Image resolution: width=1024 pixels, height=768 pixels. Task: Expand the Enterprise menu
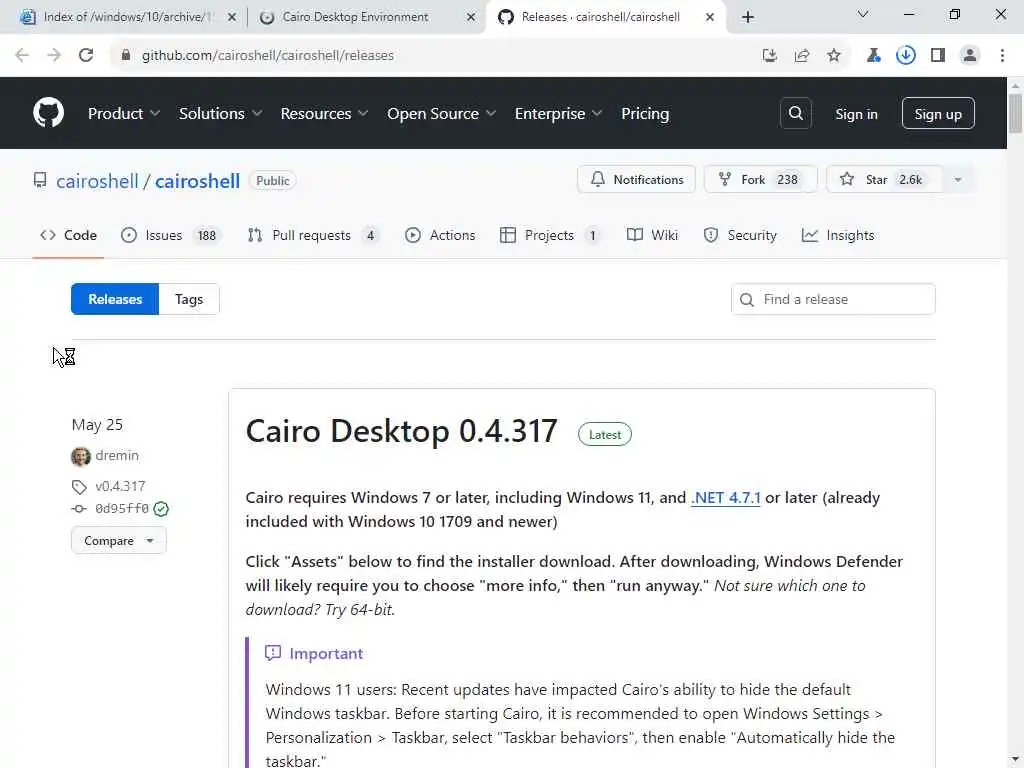558,114
